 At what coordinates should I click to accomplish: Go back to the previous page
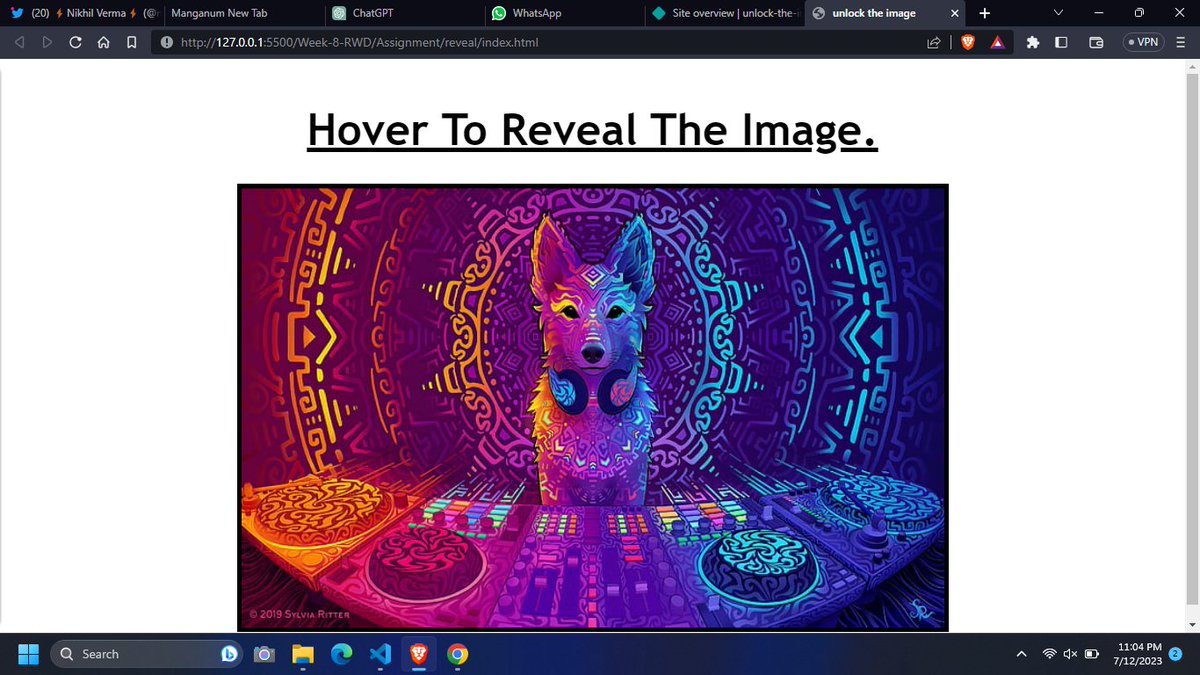pos(19,43)
